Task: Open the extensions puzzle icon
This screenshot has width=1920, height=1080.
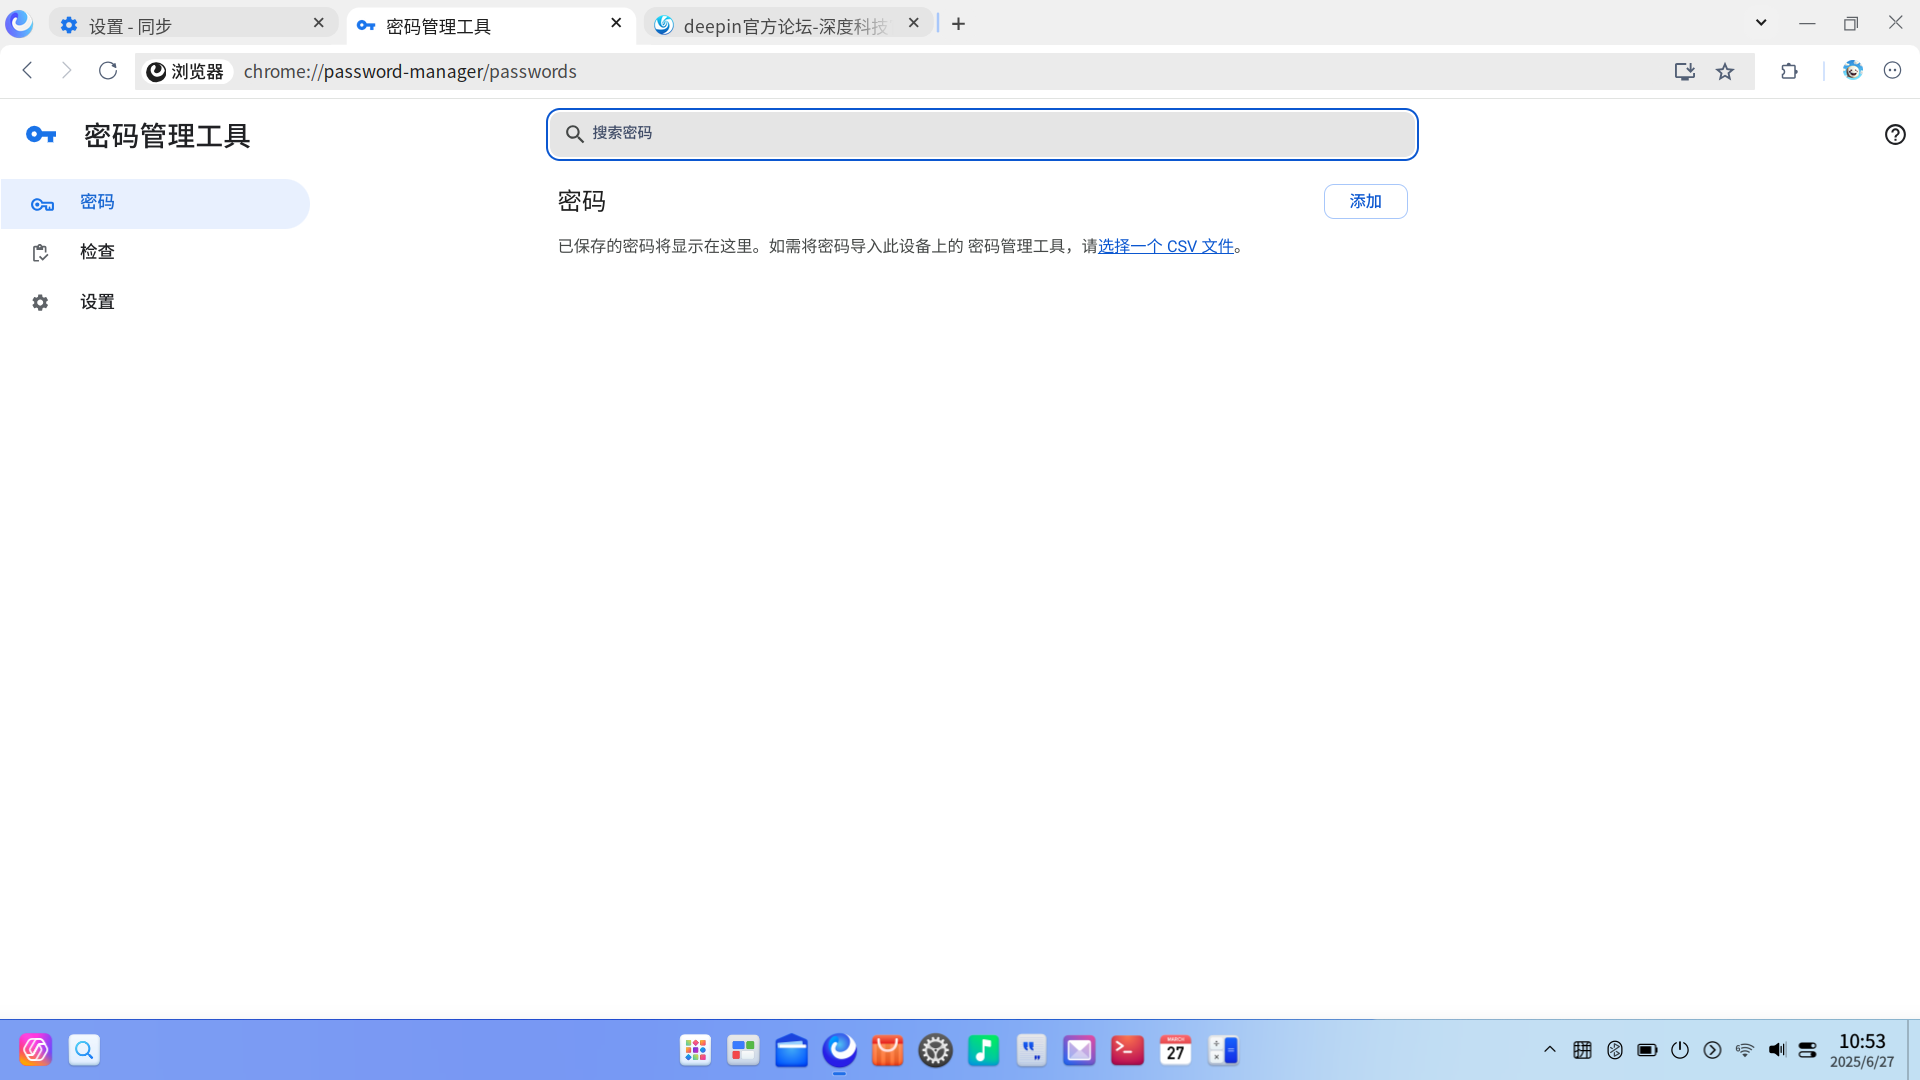Action: click(1789, 71)
